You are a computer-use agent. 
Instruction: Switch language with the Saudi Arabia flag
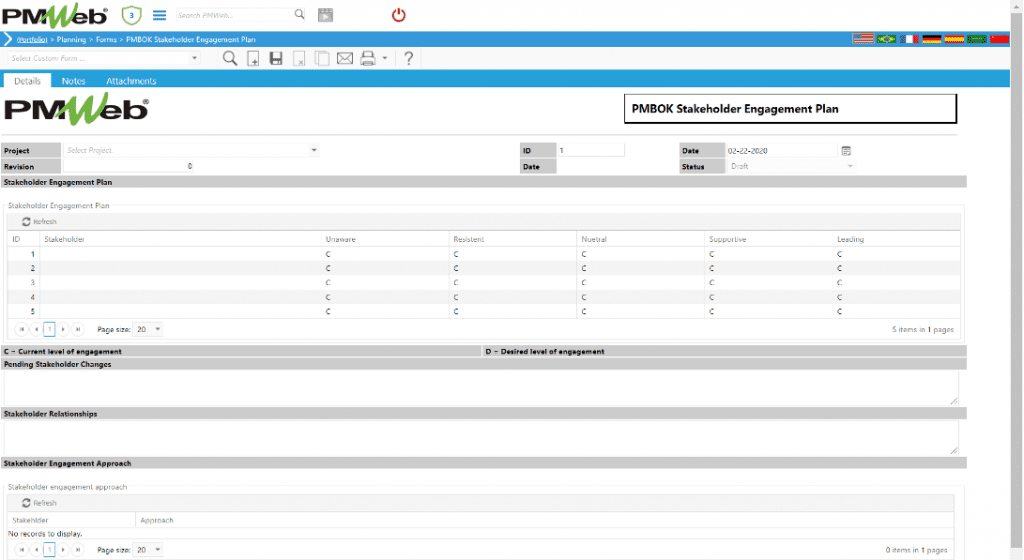pyautogui.click(x=976, y=39)
